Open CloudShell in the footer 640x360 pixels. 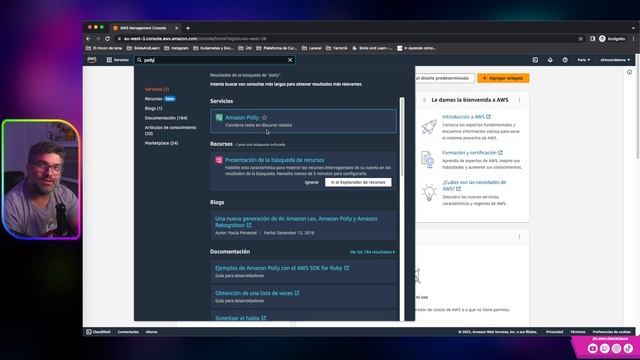(98, 332)
